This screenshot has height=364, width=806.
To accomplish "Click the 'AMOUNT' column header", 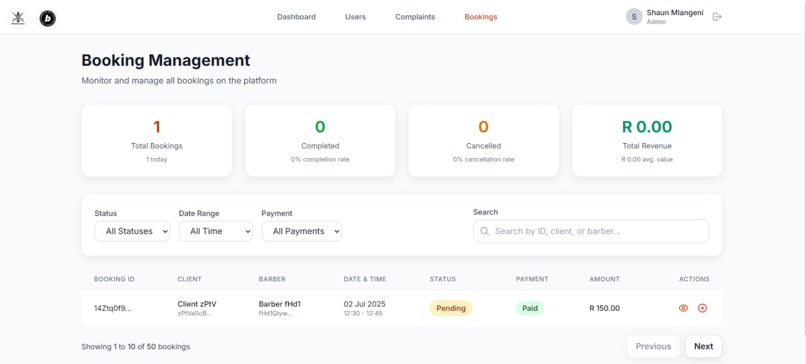I will point(604,279).
